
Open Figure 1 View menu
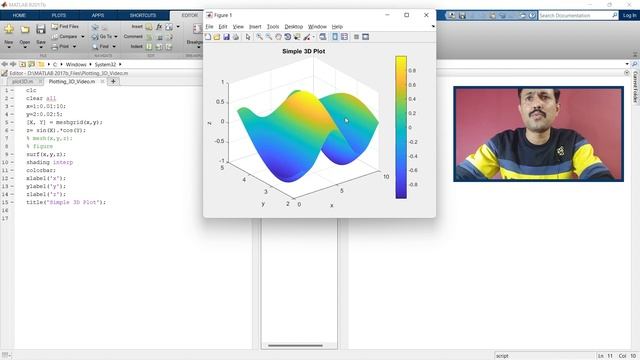tap(238, 27)
